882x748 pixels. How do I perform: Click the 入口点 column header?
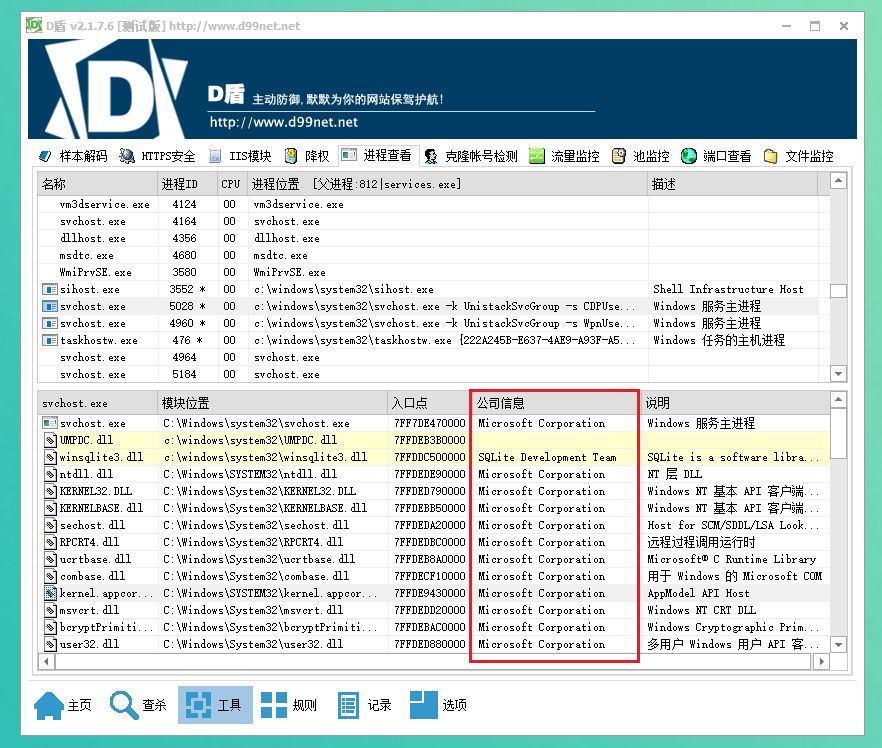click(429, 403)
